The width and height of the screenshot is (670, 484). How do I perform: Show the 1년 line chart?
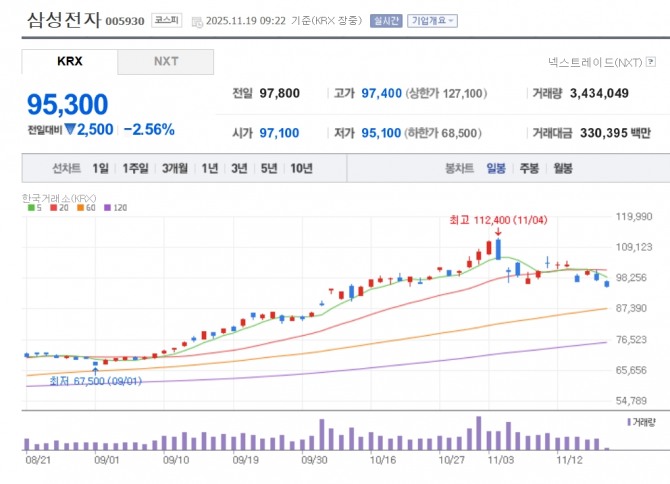pos(209,168)
